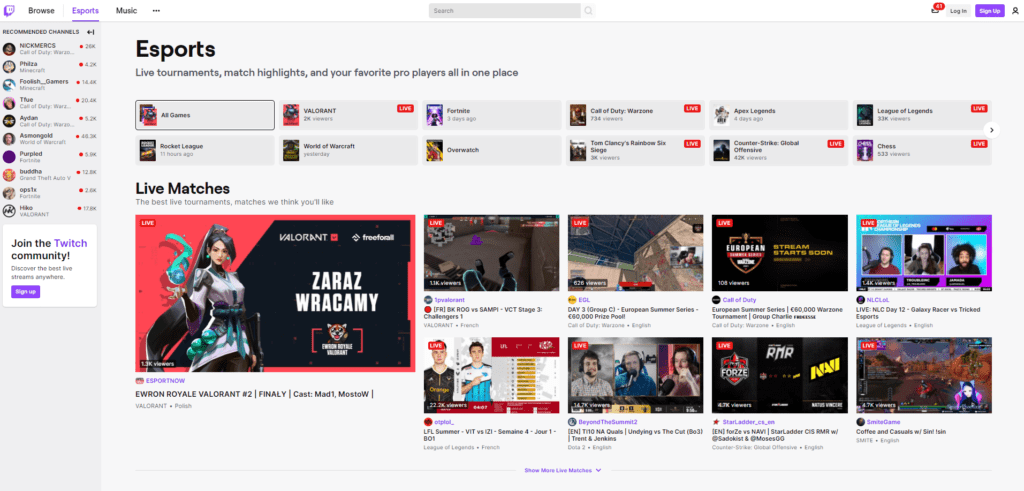1024x491 pixels.
Task: Open the notifications inbox icon
Action: [935, 11]
